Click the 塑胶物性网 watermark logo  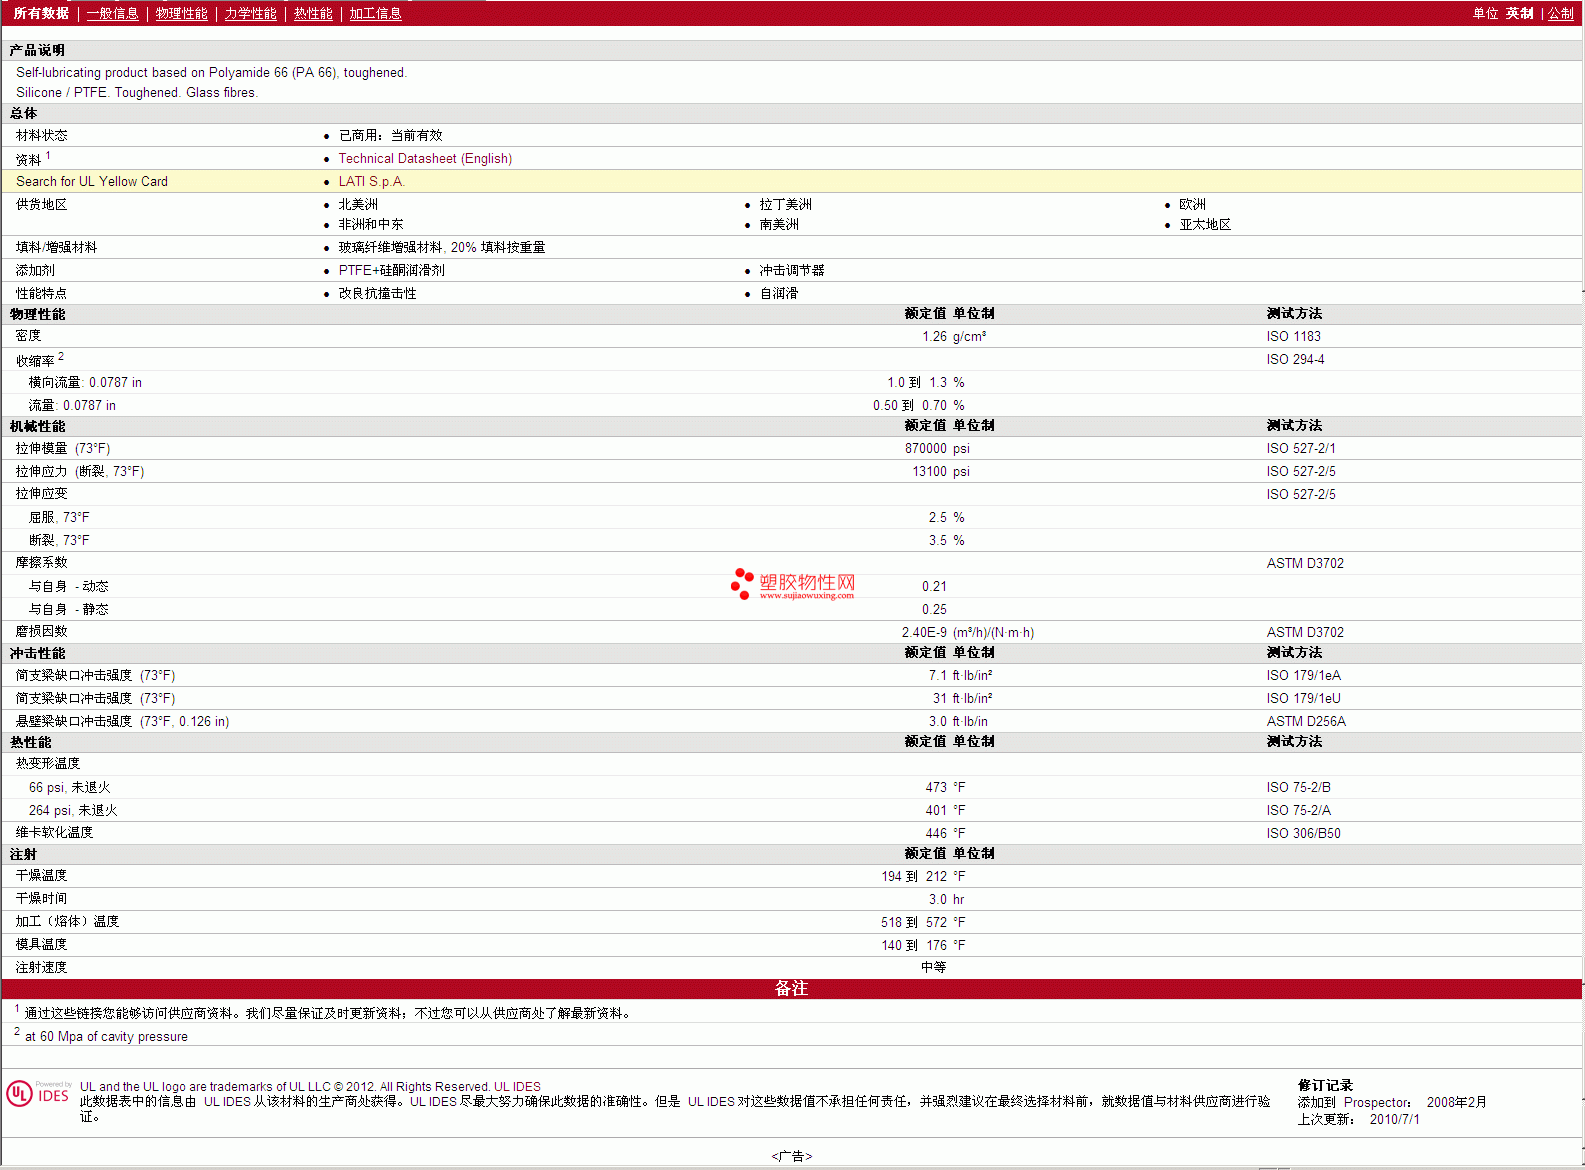pos(793,584)
